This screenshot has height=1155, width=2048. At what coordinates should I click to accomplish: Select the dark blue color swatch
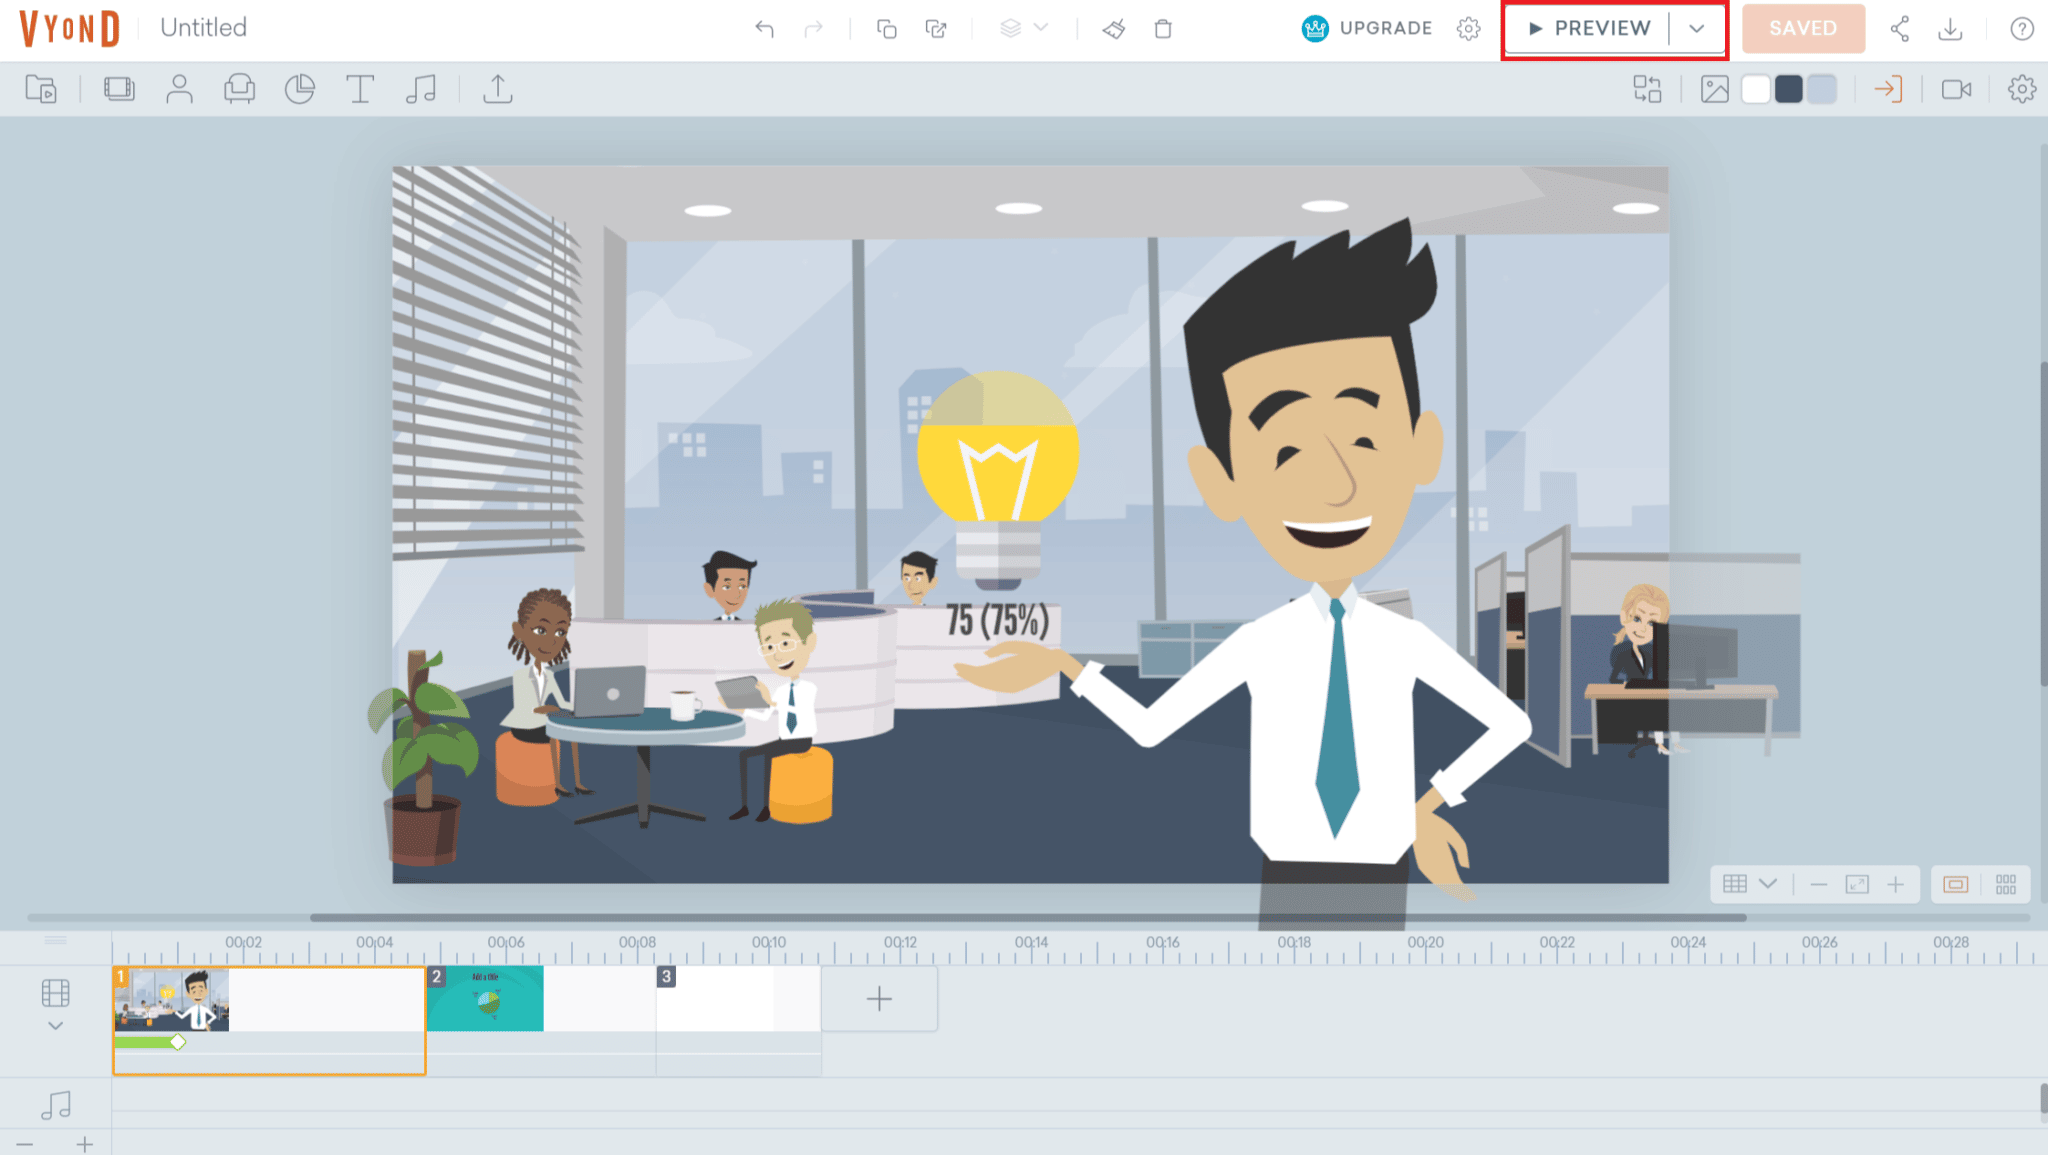(x=1789, y=89)
